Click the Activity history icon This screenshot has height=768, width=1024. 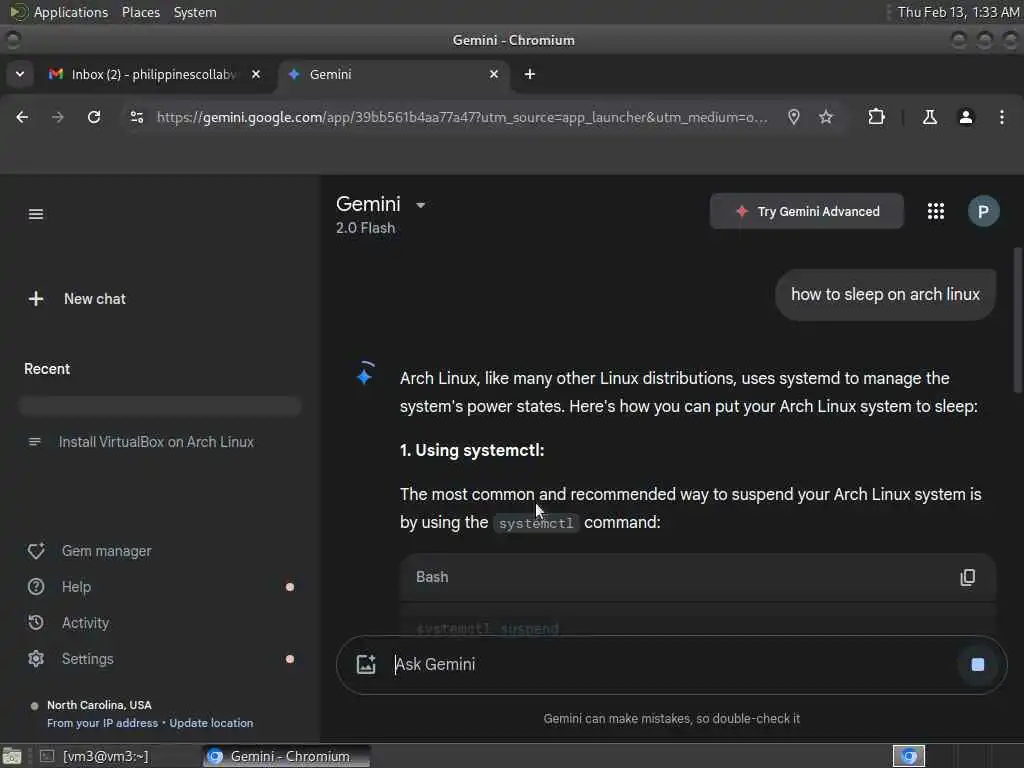point(36,622)
